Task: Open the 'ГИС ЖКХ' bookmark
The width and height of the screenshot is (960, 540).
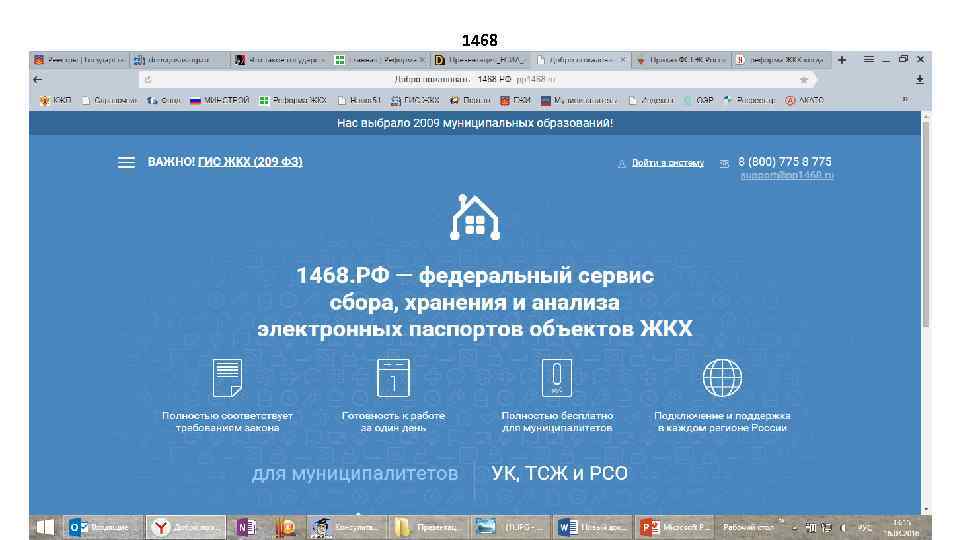Action: click(x=416, y=100)
